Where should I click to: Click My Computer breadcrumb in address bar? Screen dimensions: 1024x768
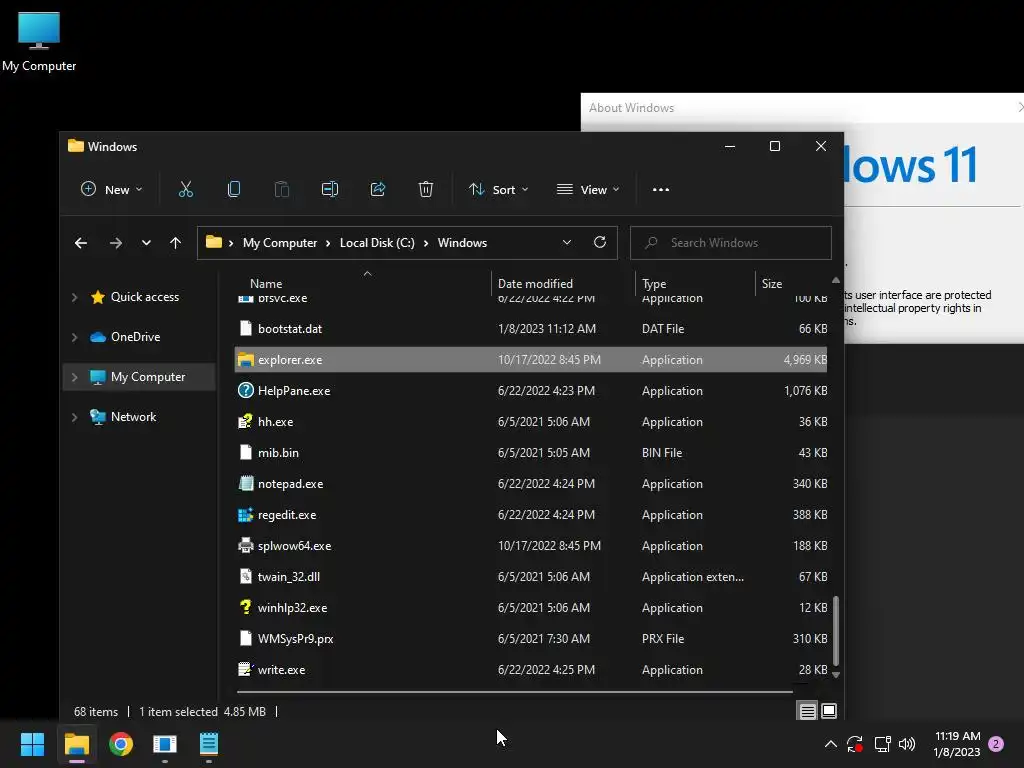pos(280,243)
